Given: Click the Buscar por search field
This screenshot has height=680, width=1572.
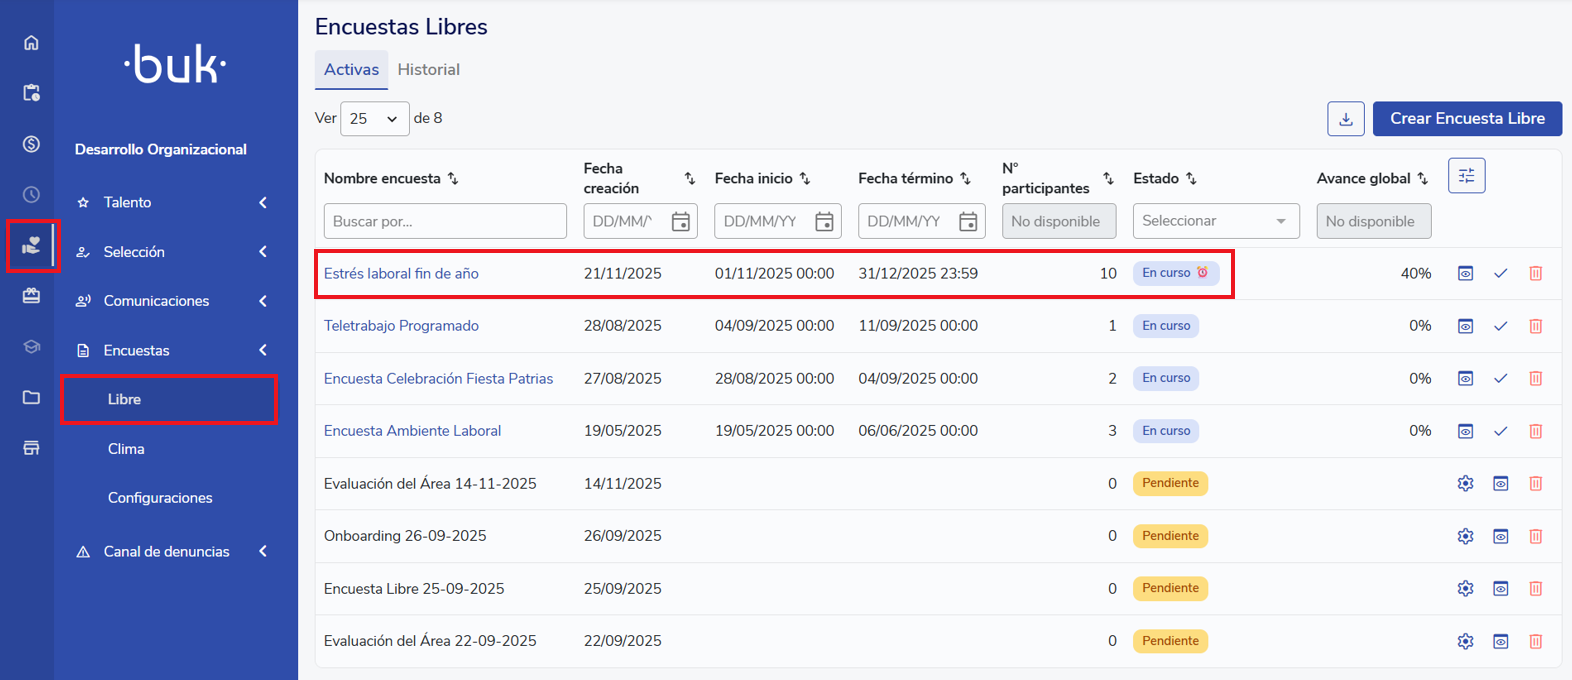Looking at the screenshot, I should (x=445, y=221).
